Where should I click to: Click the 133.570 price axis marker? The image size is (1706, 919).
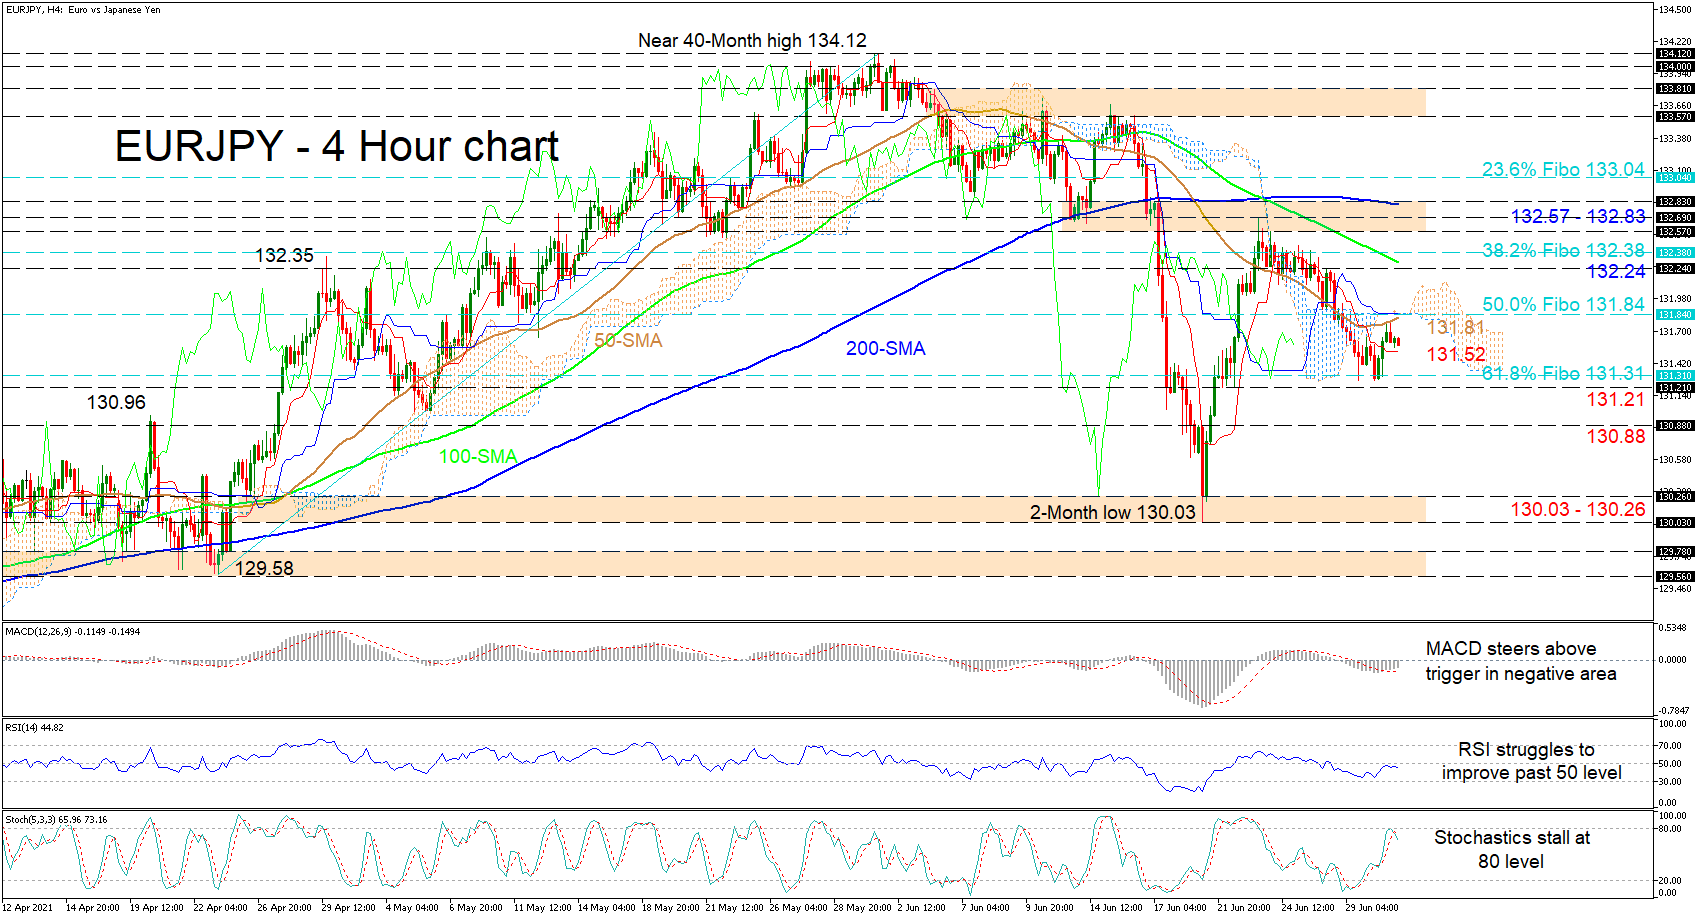(1676, 117)
